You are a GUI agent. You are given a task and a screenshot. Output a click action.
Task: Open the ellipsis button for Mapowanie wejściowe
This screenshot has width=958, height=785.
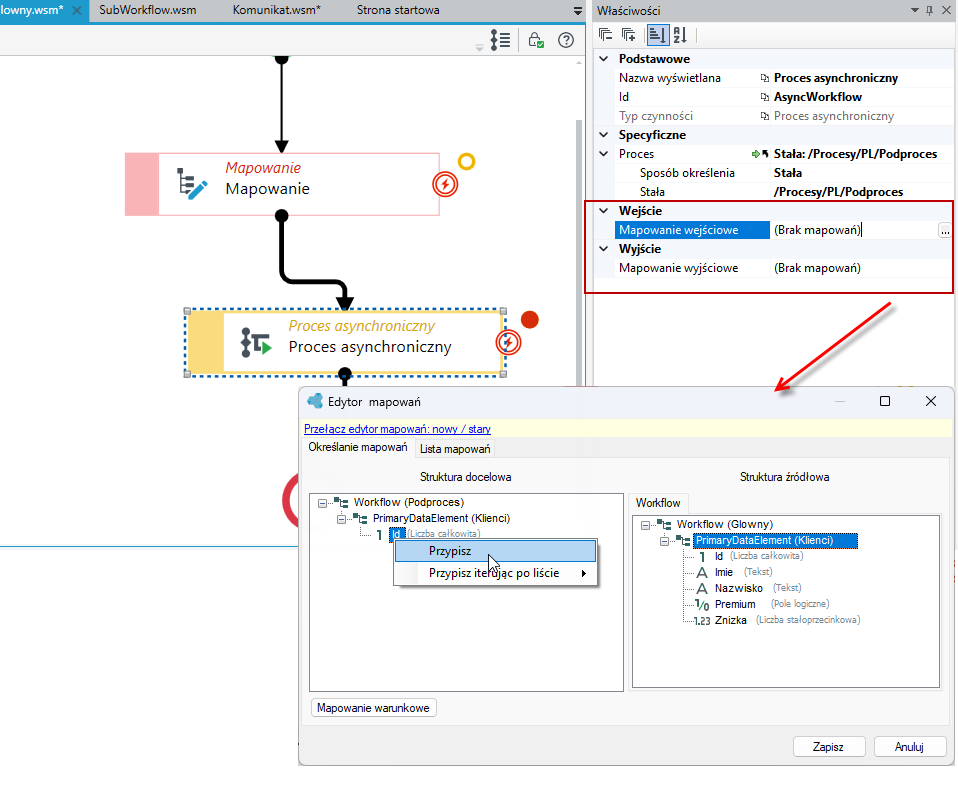click(x=945, y=230)
